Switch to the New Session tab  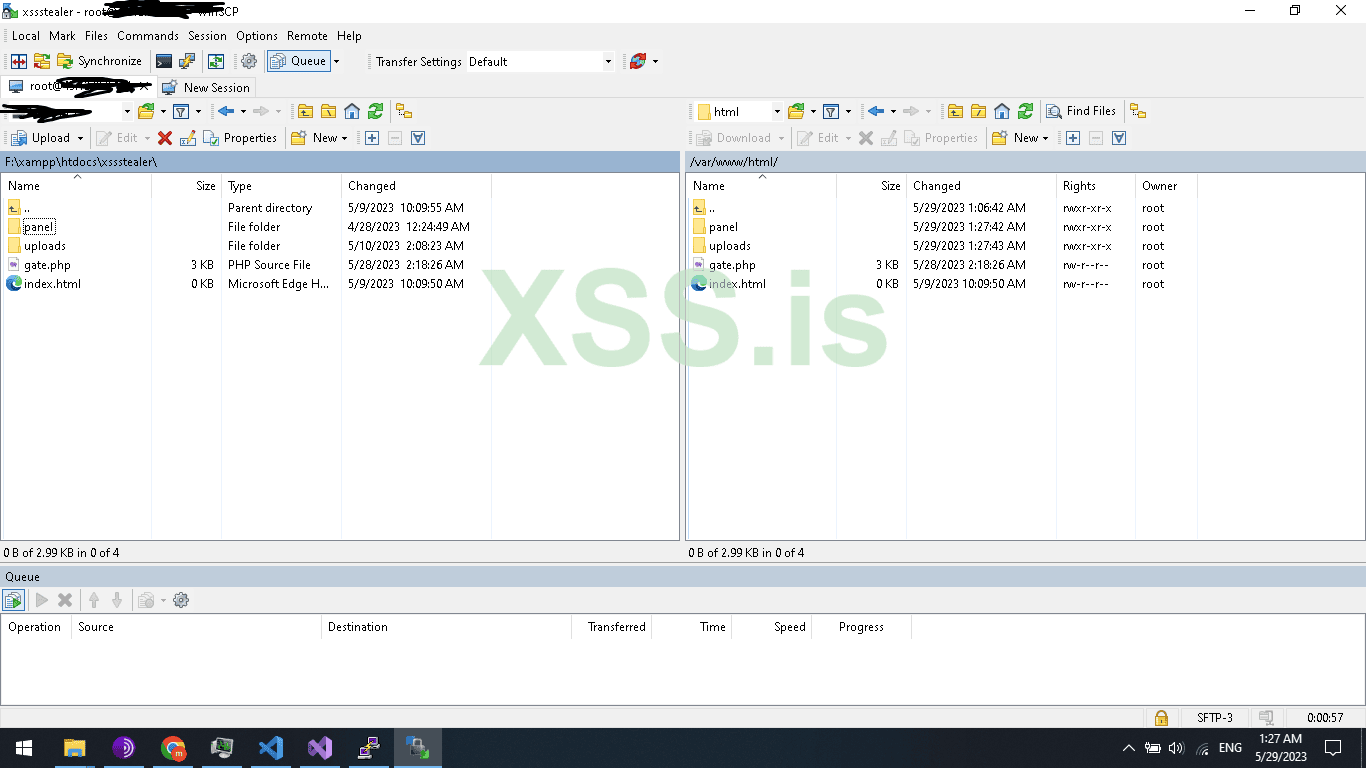[x=207, y=87]
